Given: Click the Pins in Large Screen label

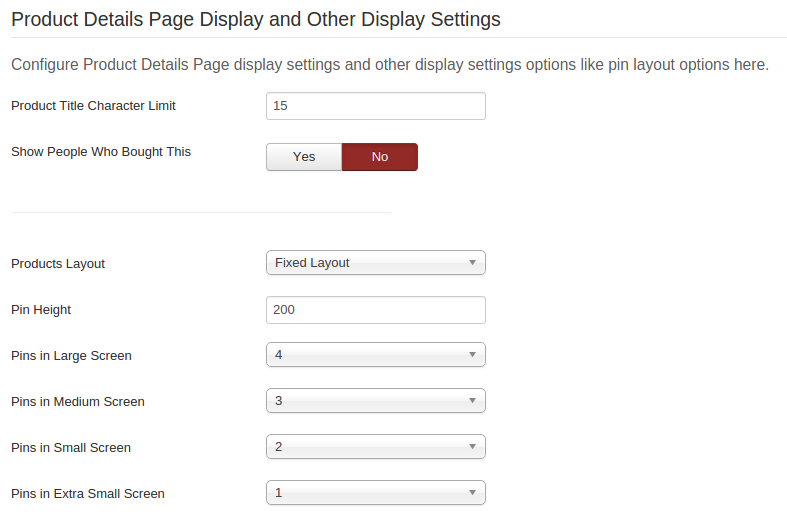Looking at the screenshot, I should click(71, 356).
